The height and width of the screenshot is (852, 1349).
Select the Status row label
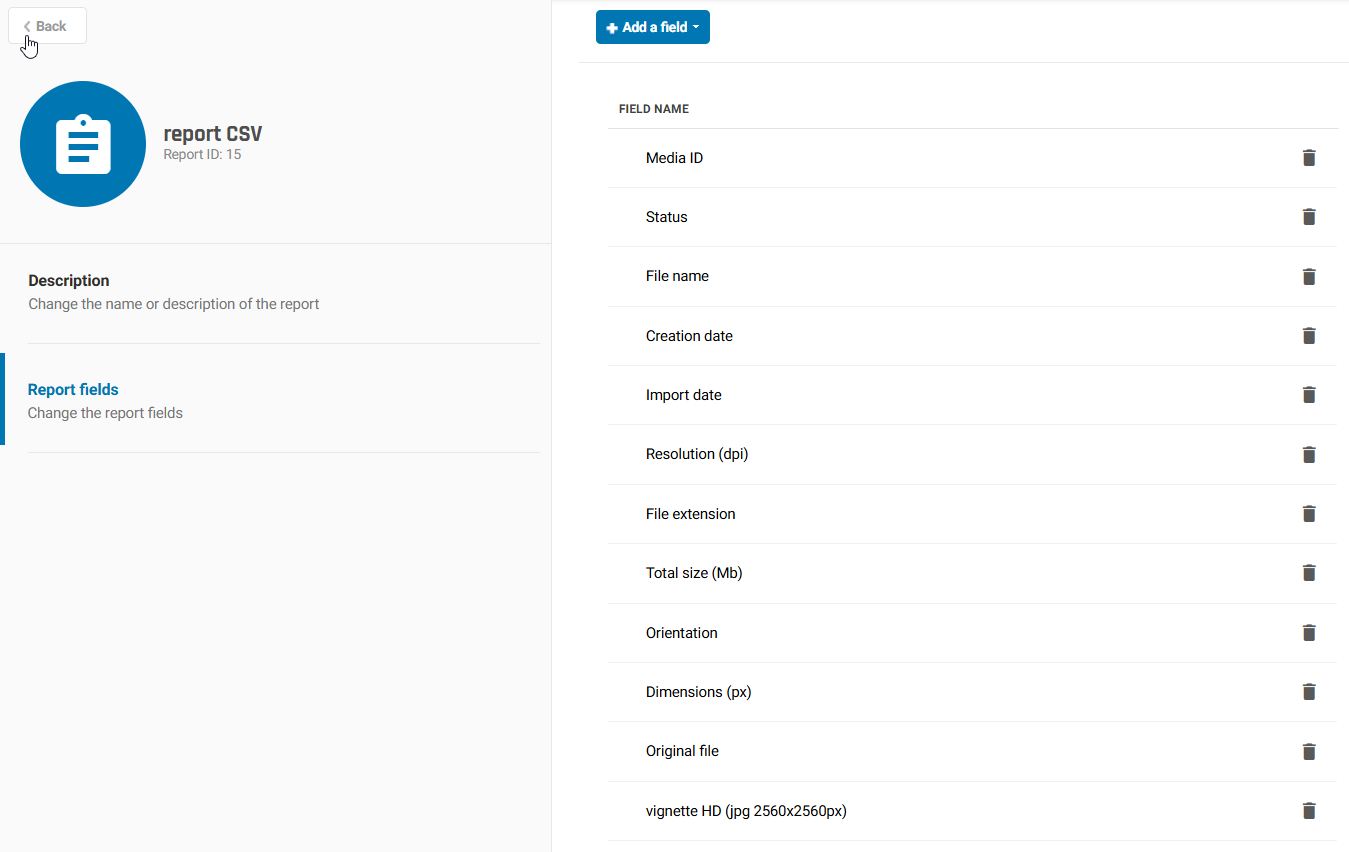666,217
